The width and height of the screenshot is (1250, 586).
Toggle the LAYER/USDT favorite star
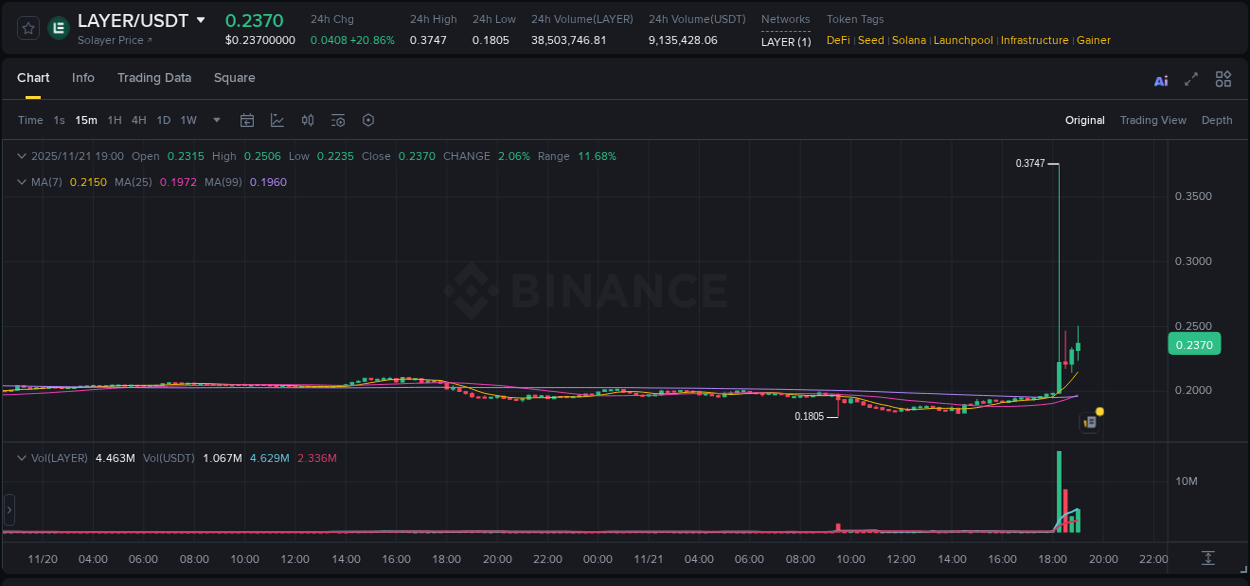coord(28,28)
